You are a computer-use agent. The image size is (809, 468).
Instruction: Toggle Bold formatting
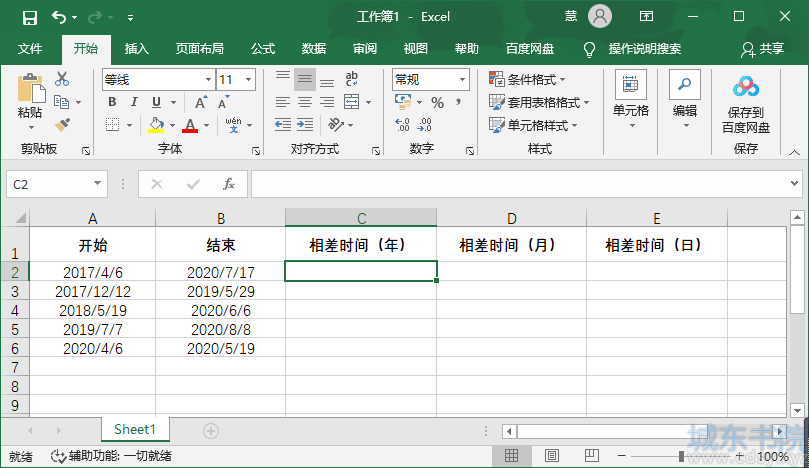(112, 102)
